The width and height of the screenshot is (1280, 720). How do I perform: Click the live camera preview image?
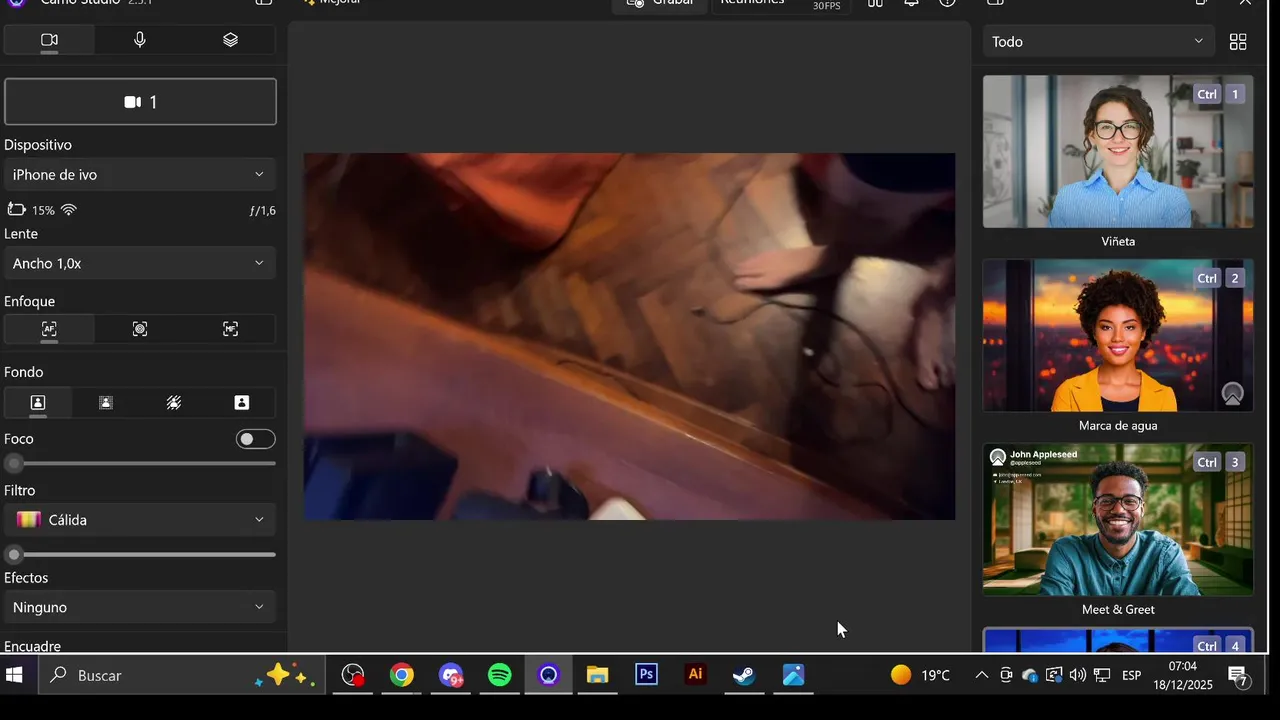pos(629,336)
